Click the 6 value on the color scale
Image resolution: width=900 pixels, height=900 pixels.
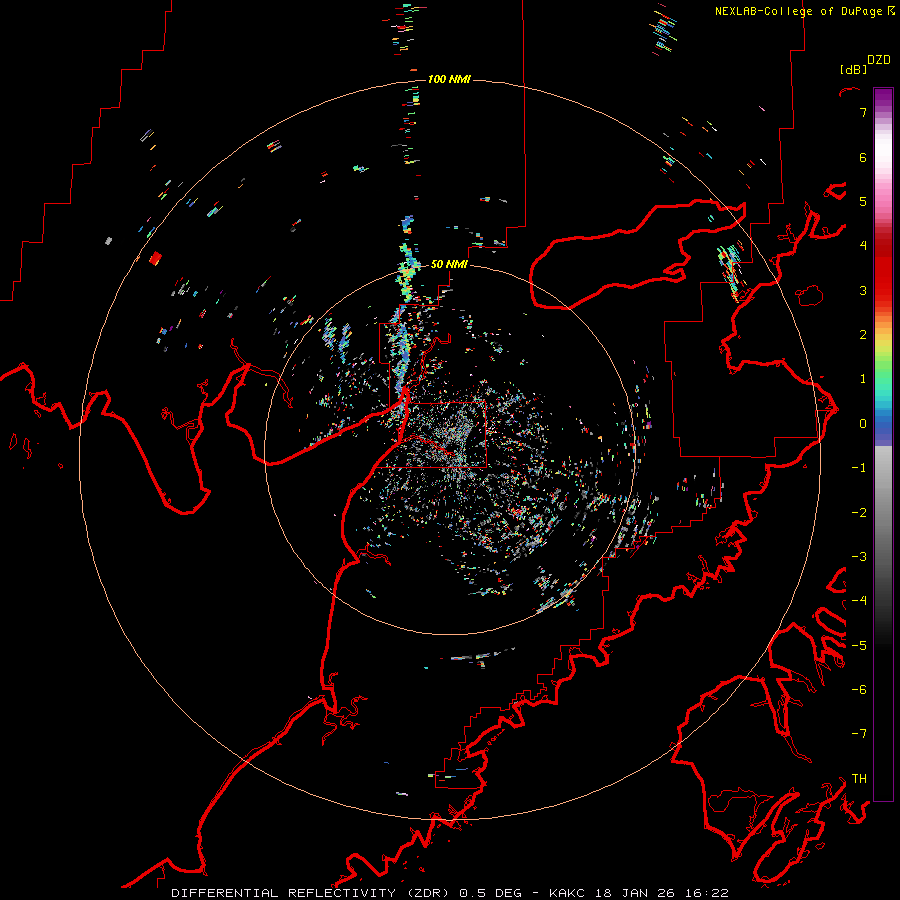[863, 157]
